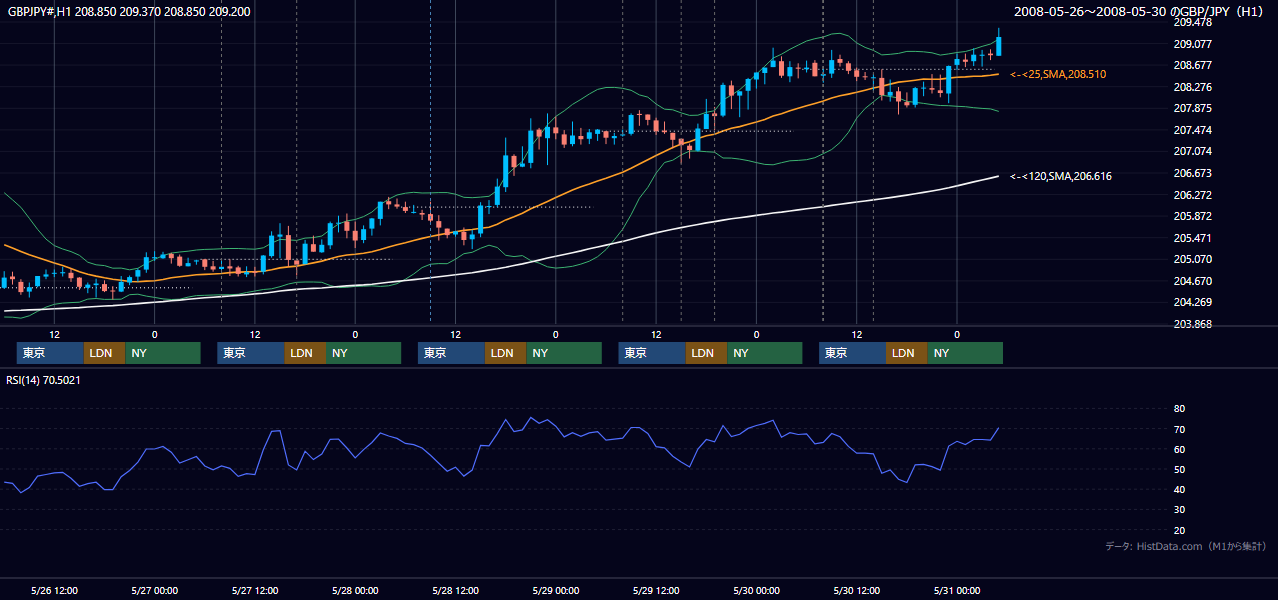Select the 5/27 12:00 time axis label
The image size is (1278, 600).
click(255, 590)
